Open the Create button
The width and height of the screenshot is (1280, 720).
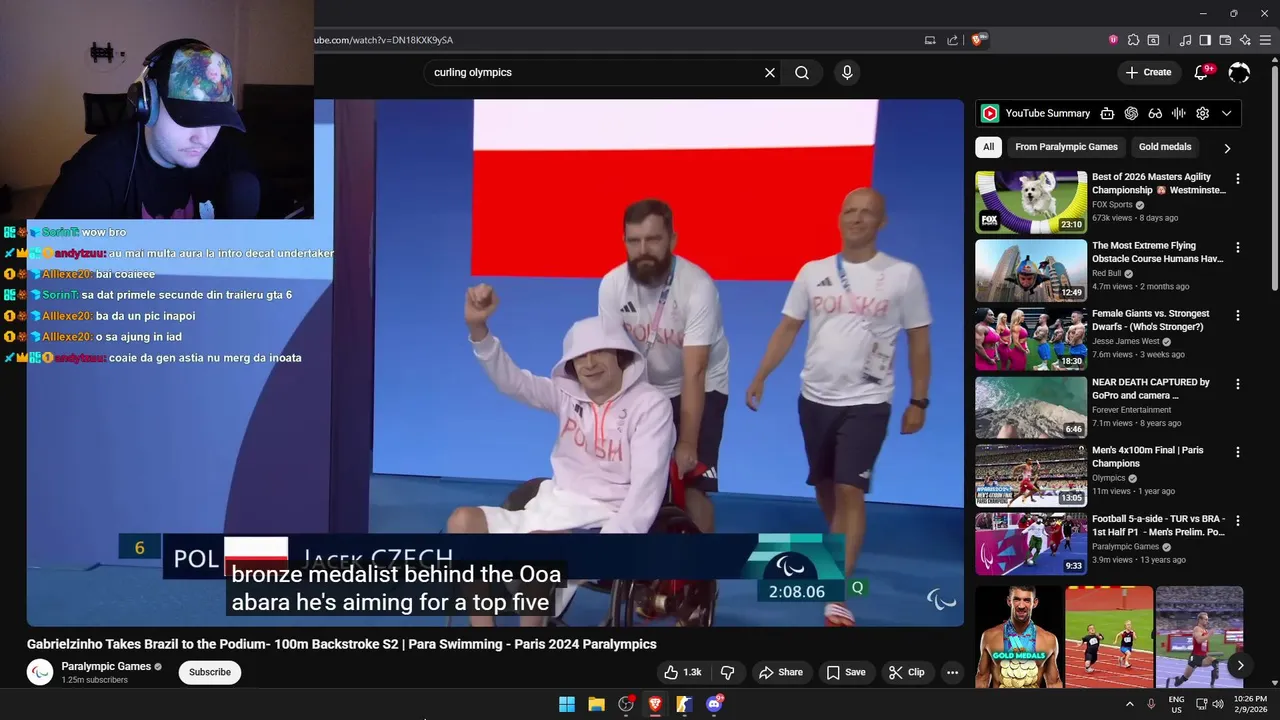coord(1148,72)
